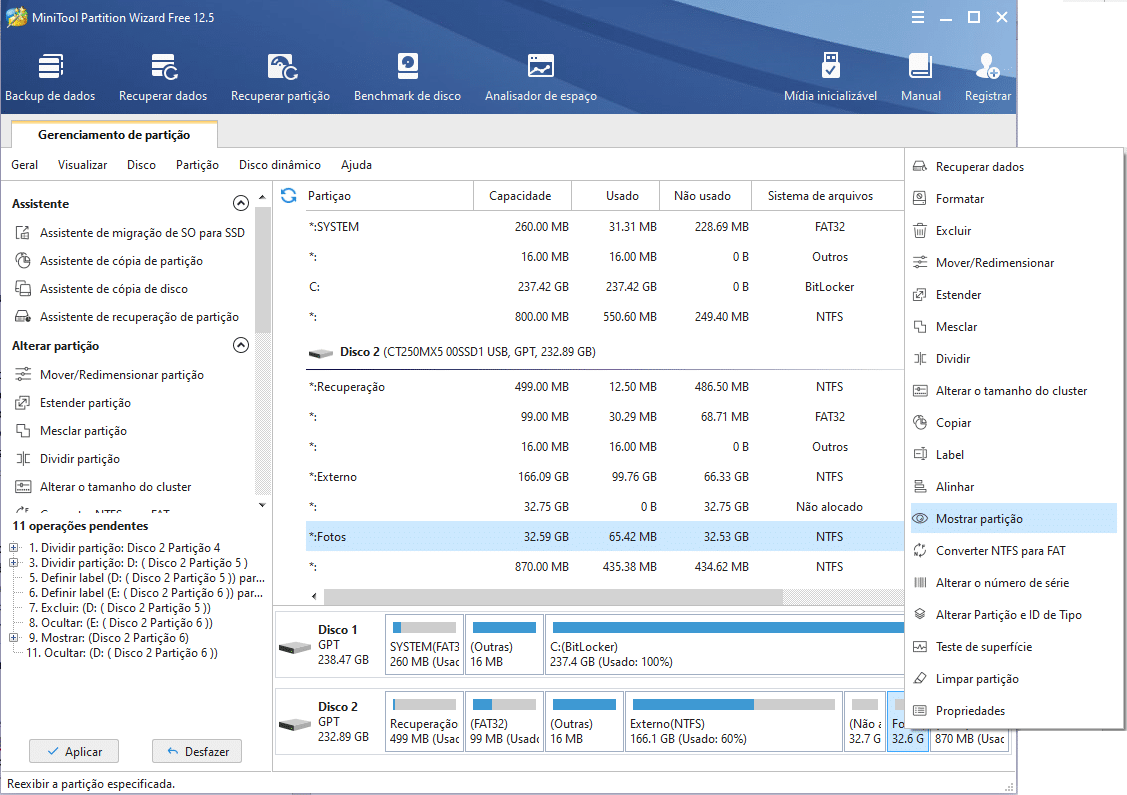Expand pending operation 1 Dividir partição

pos(14,548)
